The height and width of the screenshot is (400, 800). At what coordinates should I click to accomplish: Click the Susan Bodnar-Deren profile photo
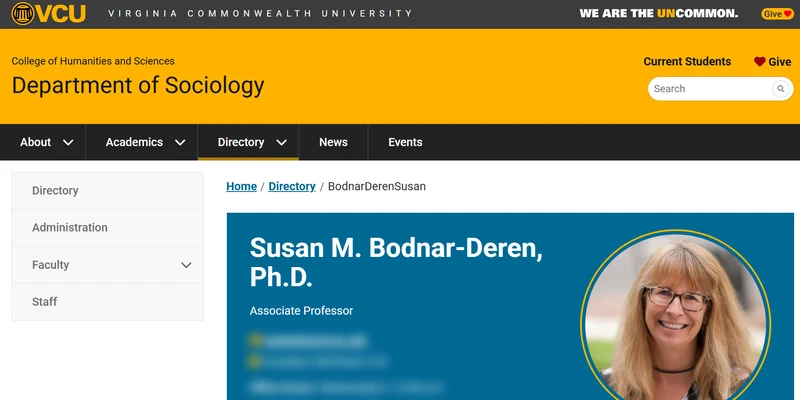(x=675, y=315)
